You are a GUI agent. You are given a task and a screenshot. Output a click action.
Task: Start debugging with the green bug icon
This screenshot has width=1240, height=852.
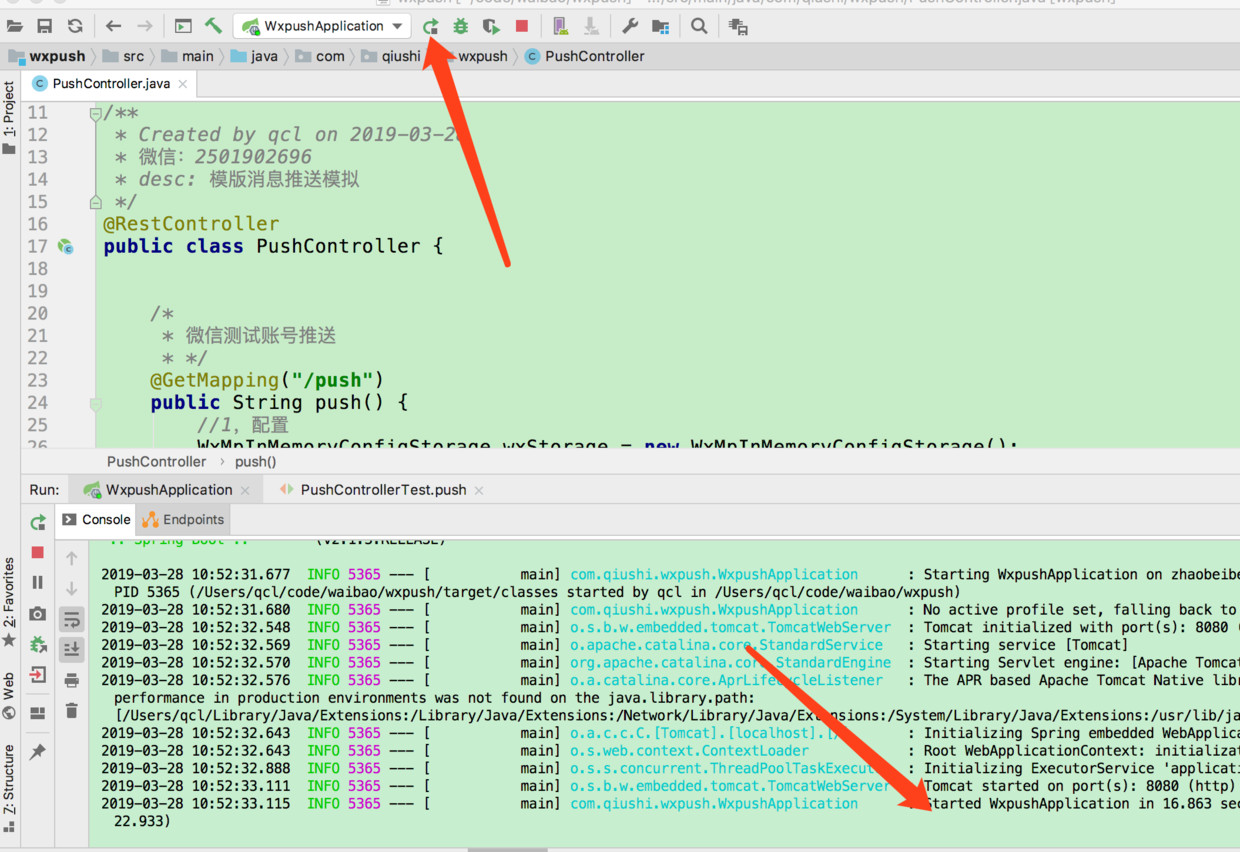pyautogui.click(x=460, y=26)
